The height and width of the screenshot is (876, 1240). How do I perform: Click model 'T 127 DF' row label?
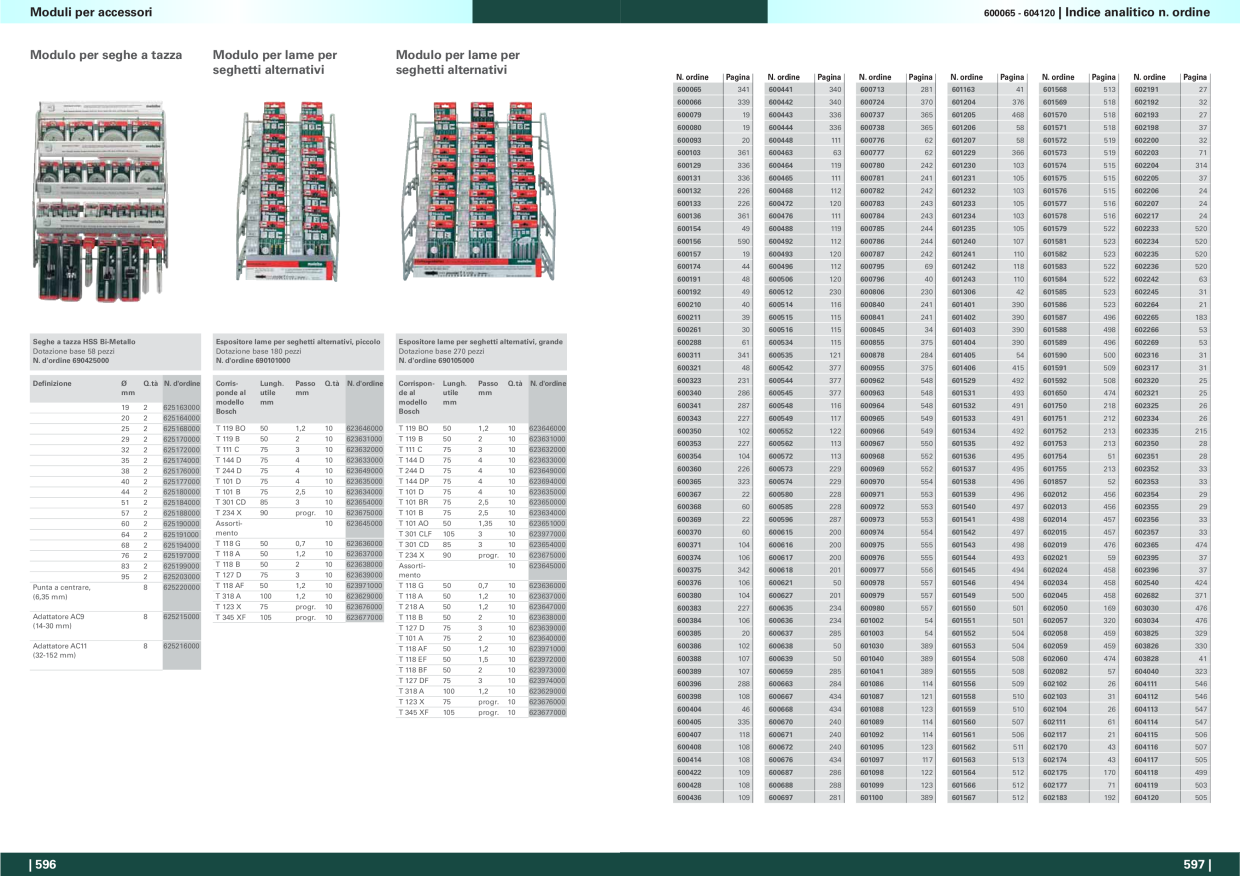tap(413, 681)
